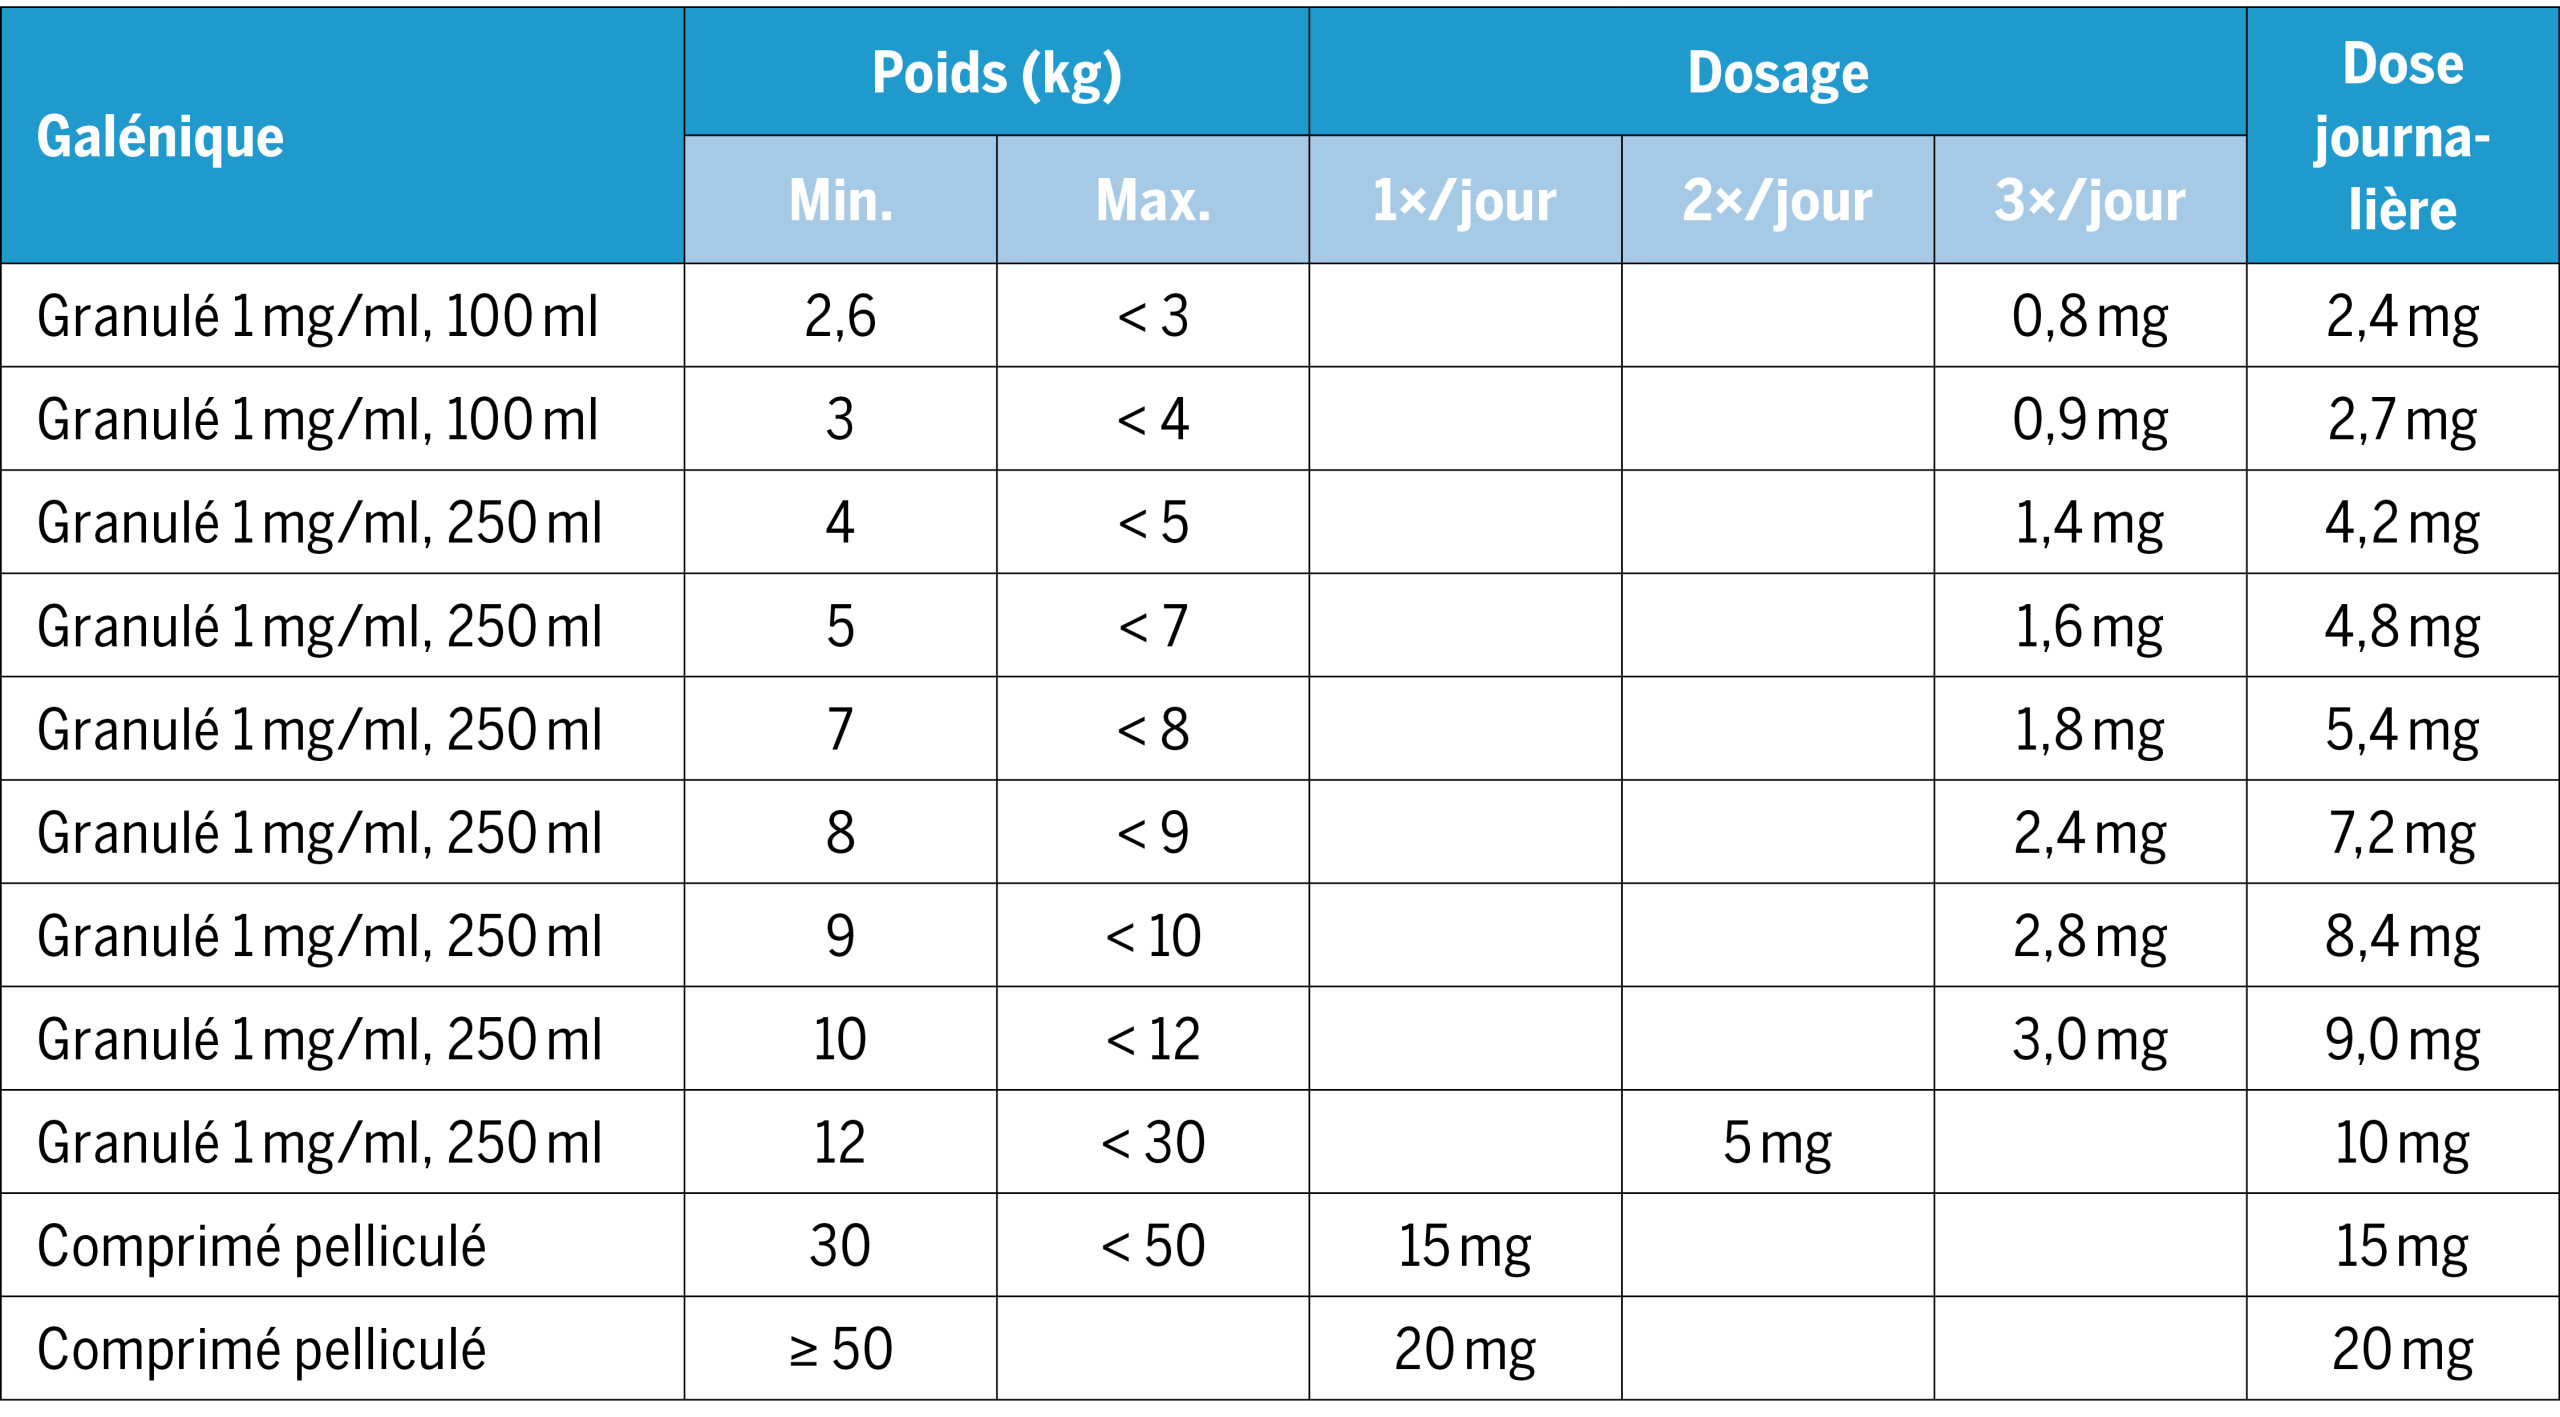The height and width of the screenshot is (1417, 2560).
Task: Select the 1×/jour subheader
Action: (x=1464, y=200)
